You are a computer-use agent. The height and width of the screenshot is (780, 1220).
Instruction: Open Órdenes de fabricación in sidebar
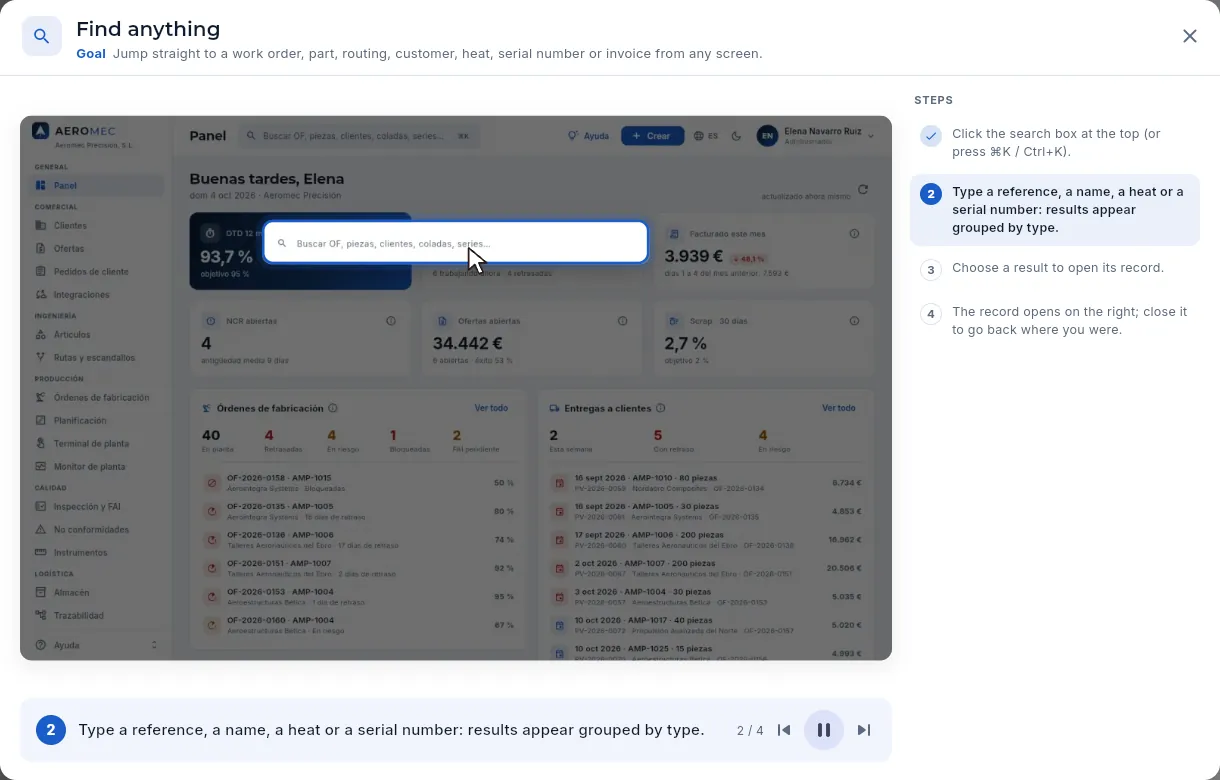101,398
